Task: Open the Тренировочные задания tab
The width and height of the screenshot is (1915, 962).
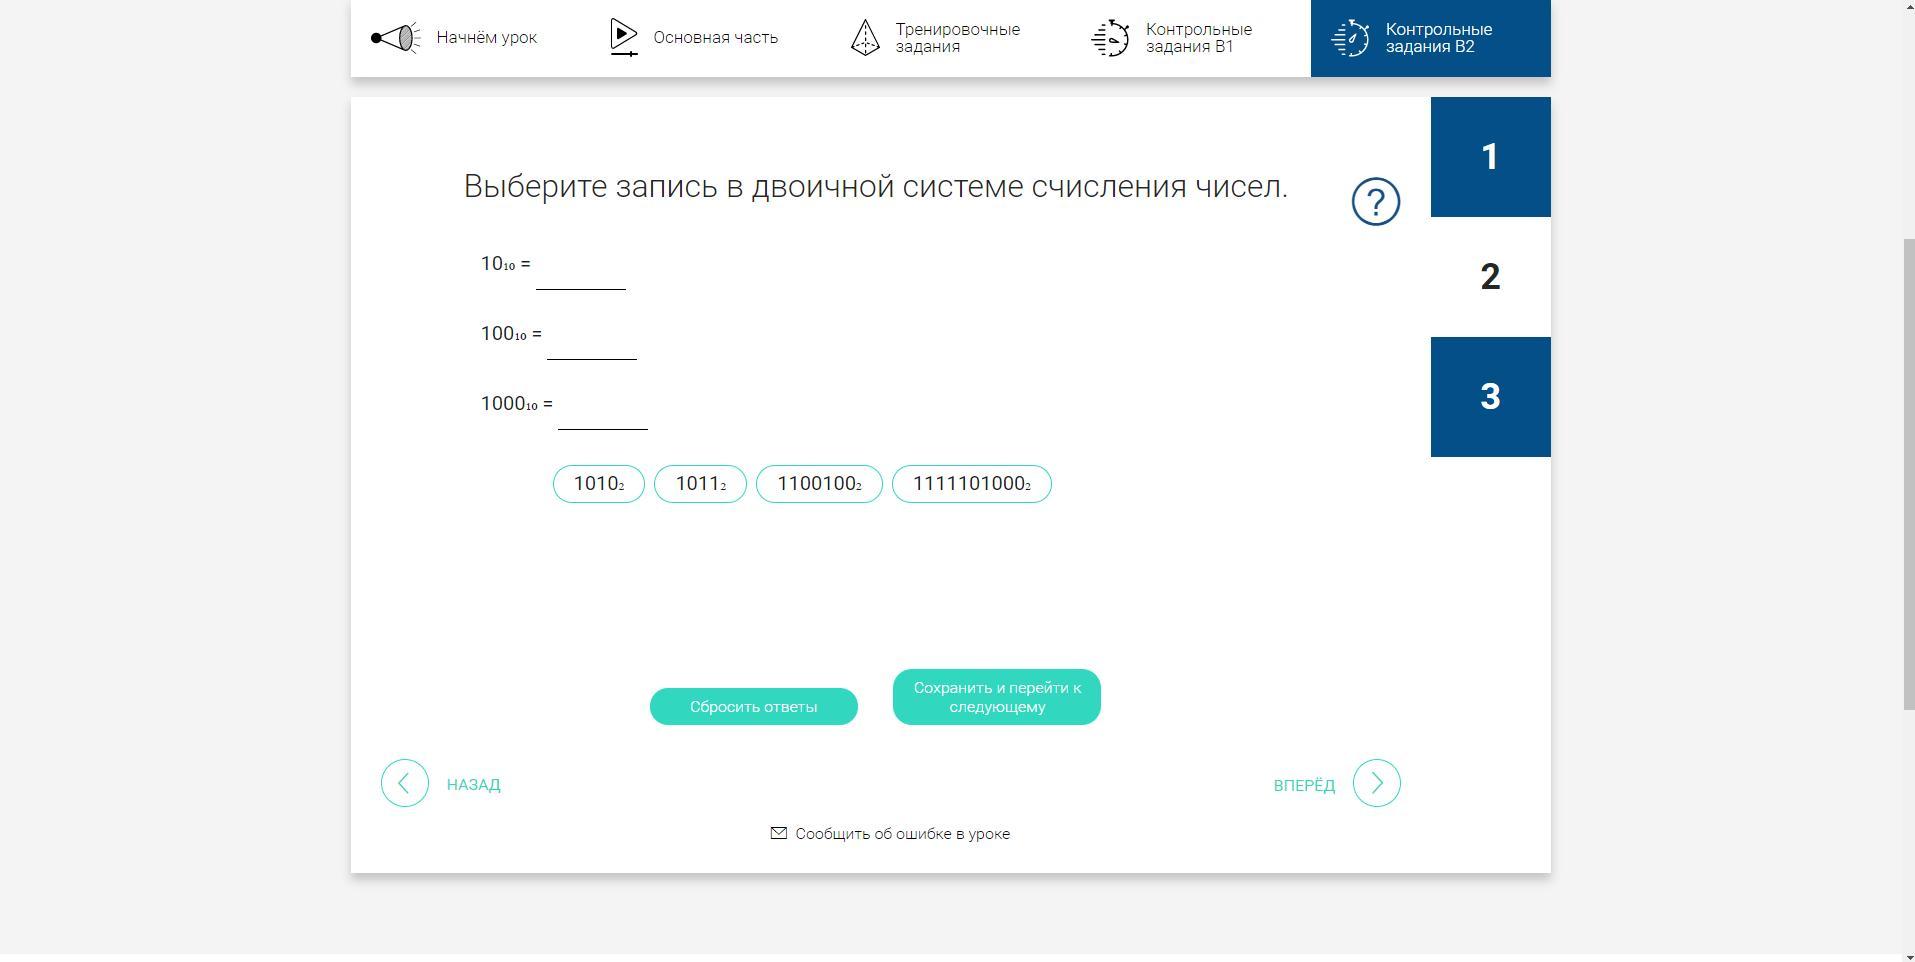Action: (x=957, y=38)
